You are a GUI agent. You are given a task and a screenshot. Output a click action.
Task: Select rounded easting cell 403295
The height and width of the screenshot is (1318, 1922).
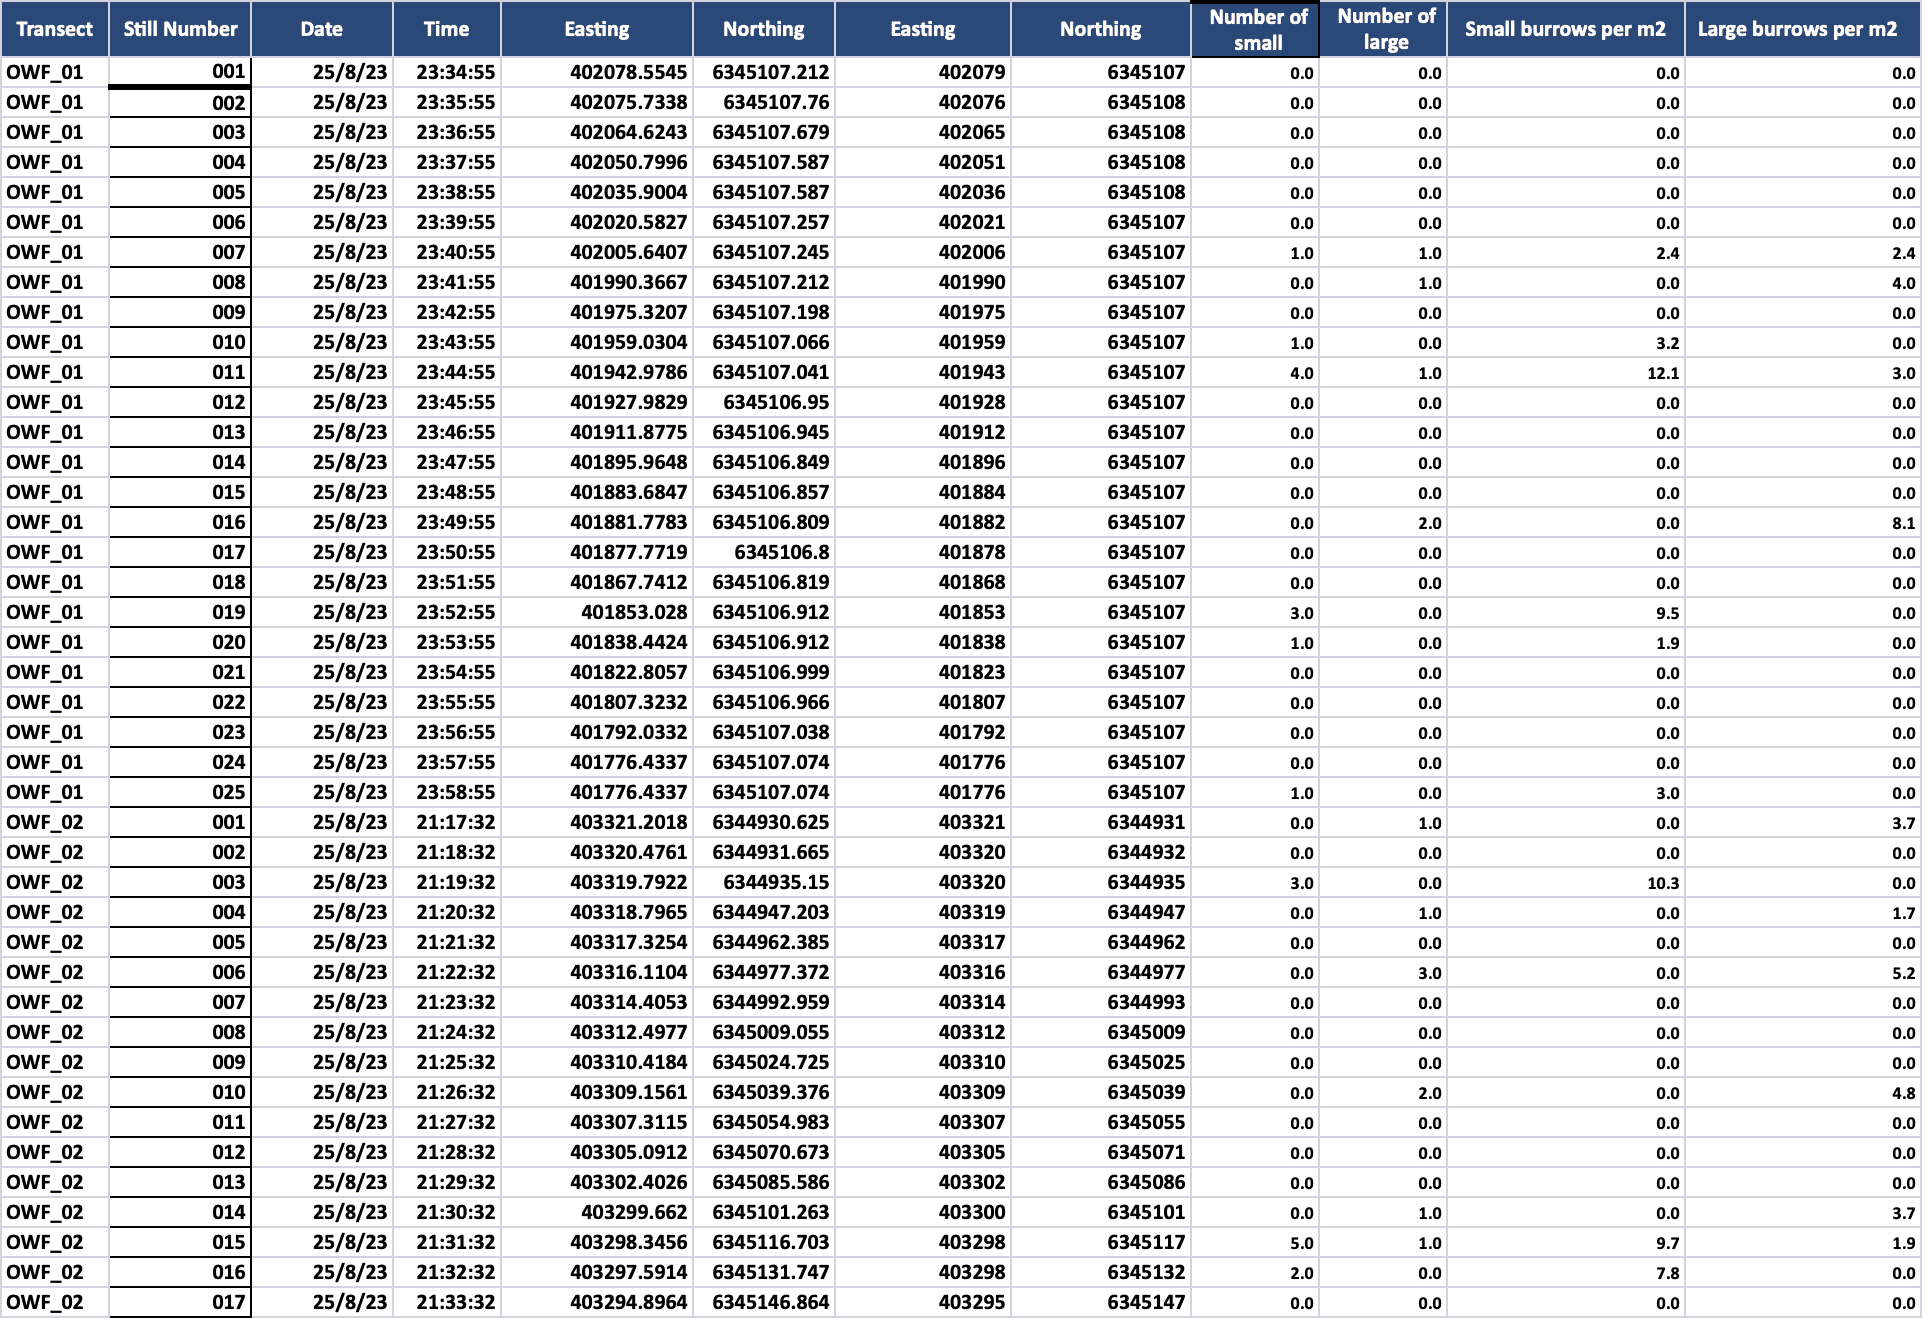(x=922, y=1302)
